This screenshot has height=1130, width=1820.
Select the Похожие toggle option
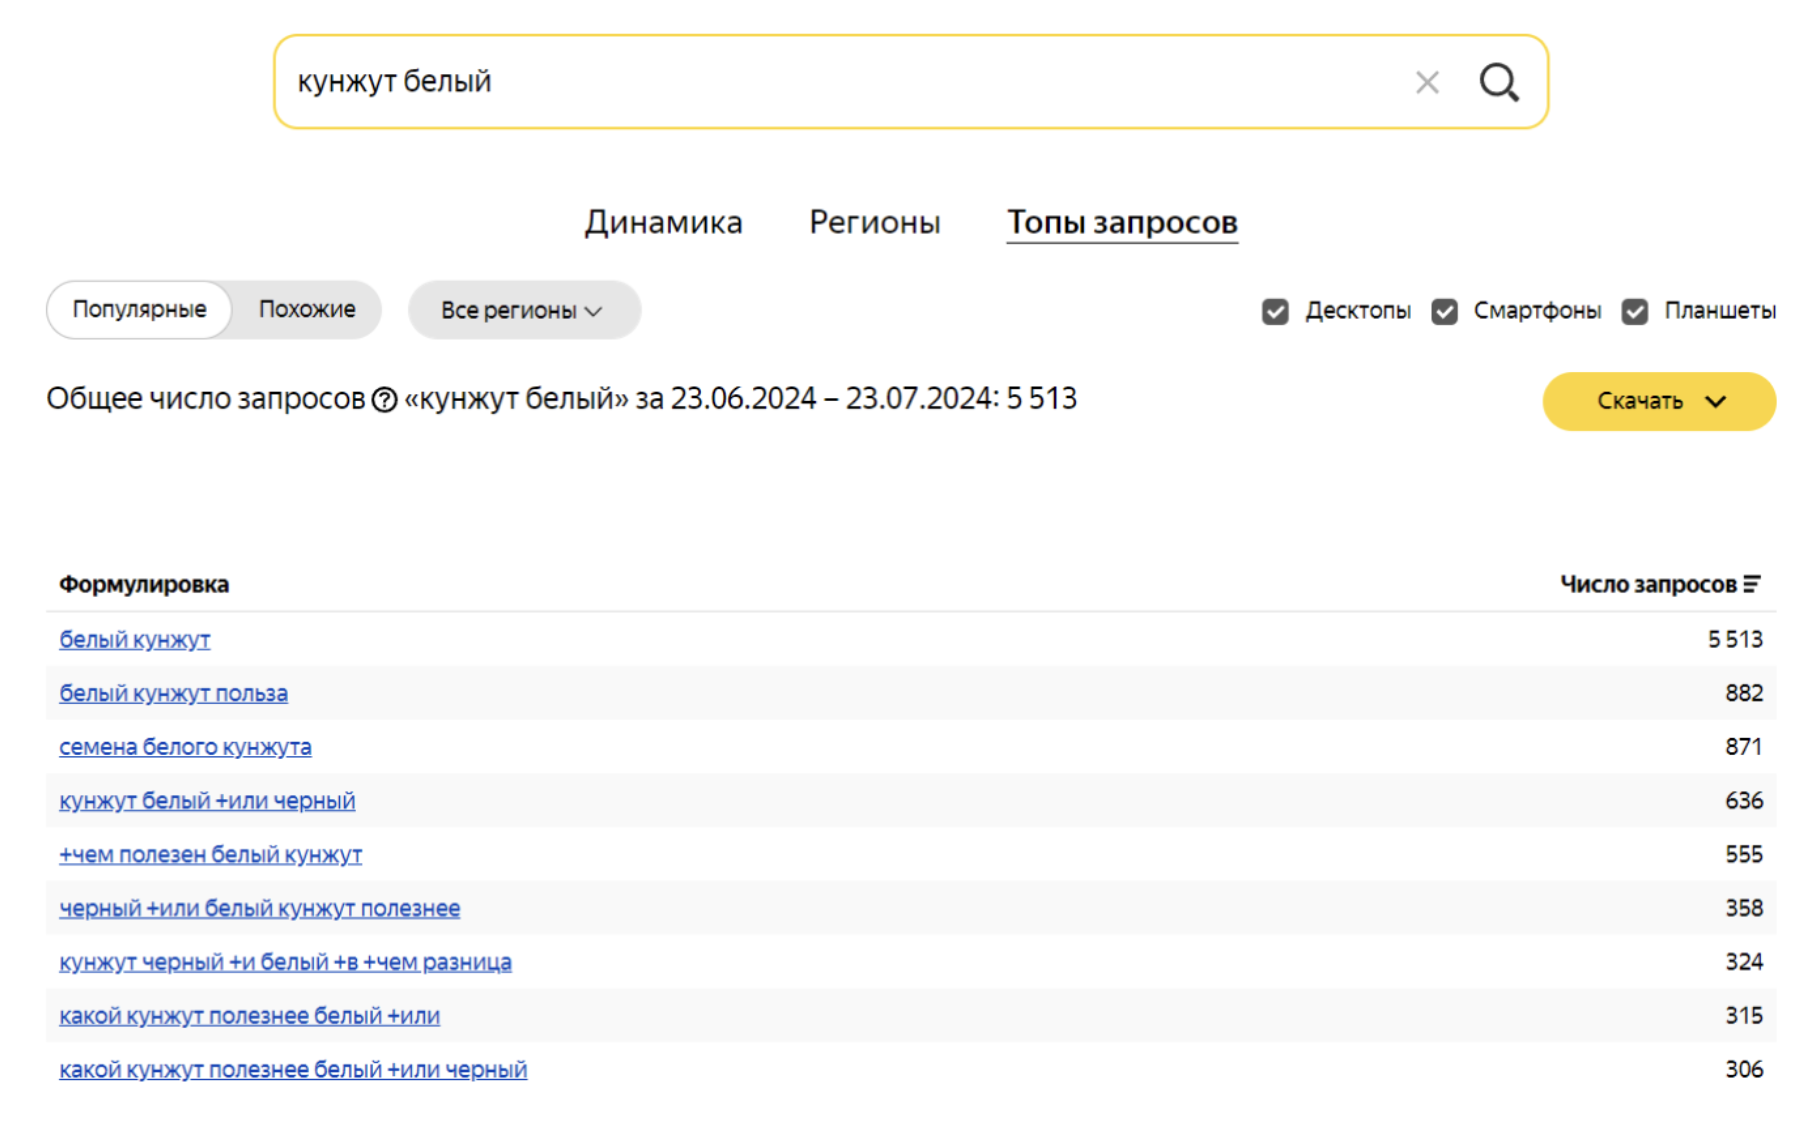(x=307, y=309)
